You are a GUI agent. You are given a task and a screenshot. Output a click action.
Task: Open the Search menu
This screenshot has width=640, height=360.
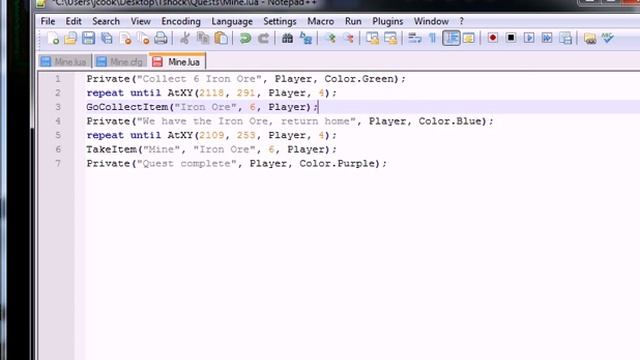coord(106,21)
